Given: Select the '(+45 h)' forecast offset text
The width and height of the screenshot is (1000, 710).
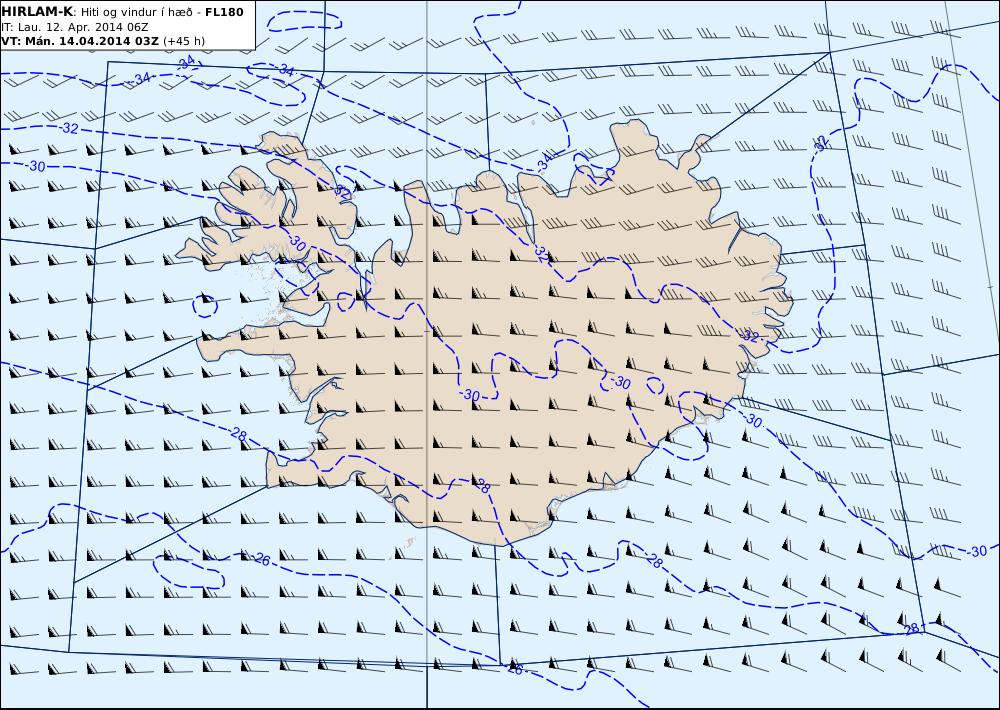Looking at the screenshot, I should pyautogui.click(x=184, y=41).
